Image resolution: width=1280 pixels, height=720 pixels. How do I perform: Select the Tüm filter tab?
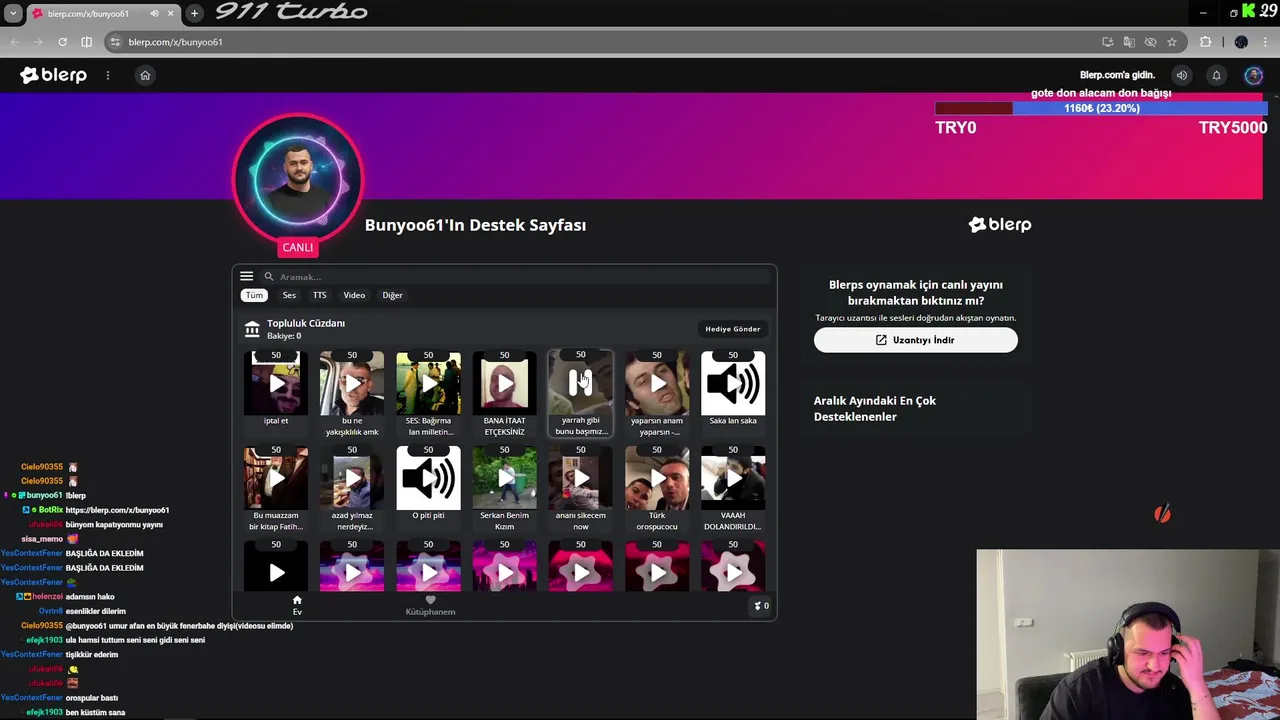click(254, 295)
